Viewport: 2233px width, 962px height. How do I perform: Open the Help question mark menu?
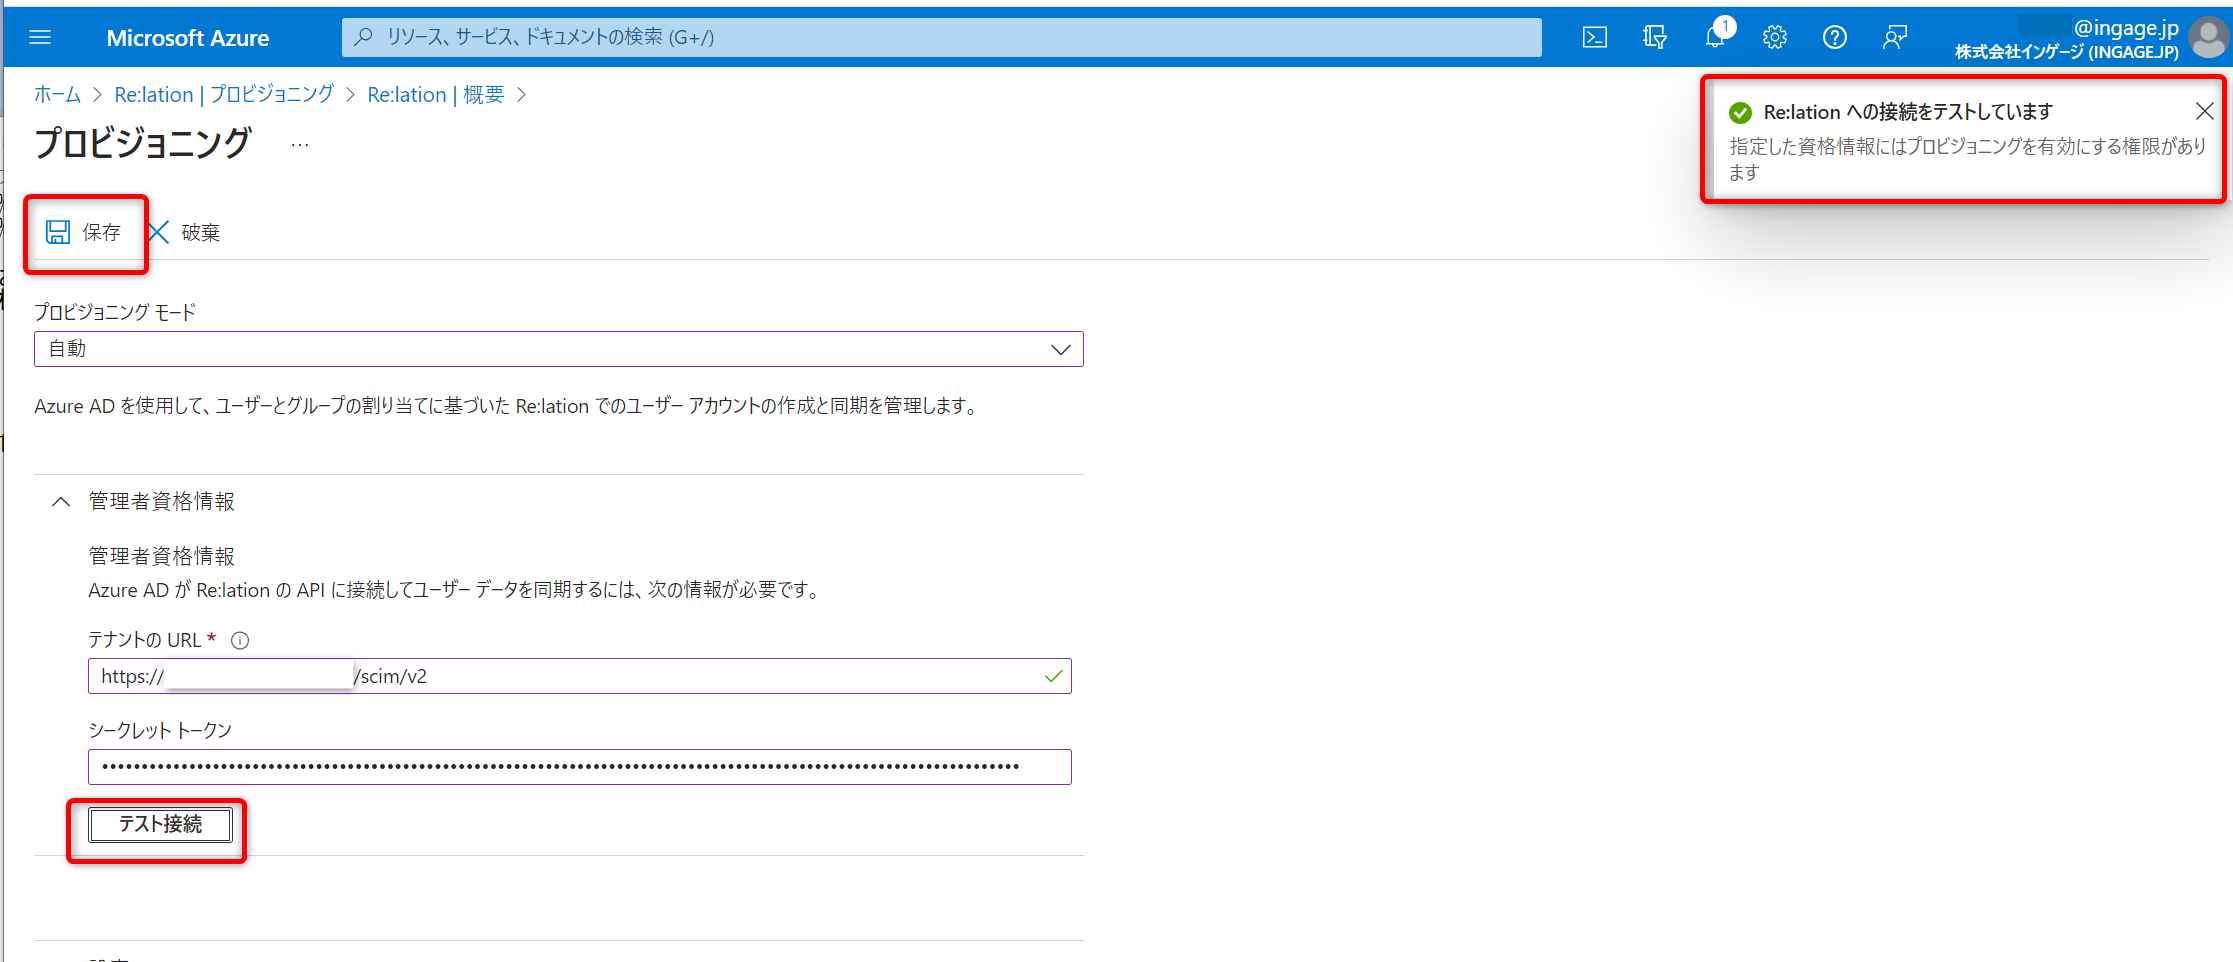click(x=1834, y=37)
